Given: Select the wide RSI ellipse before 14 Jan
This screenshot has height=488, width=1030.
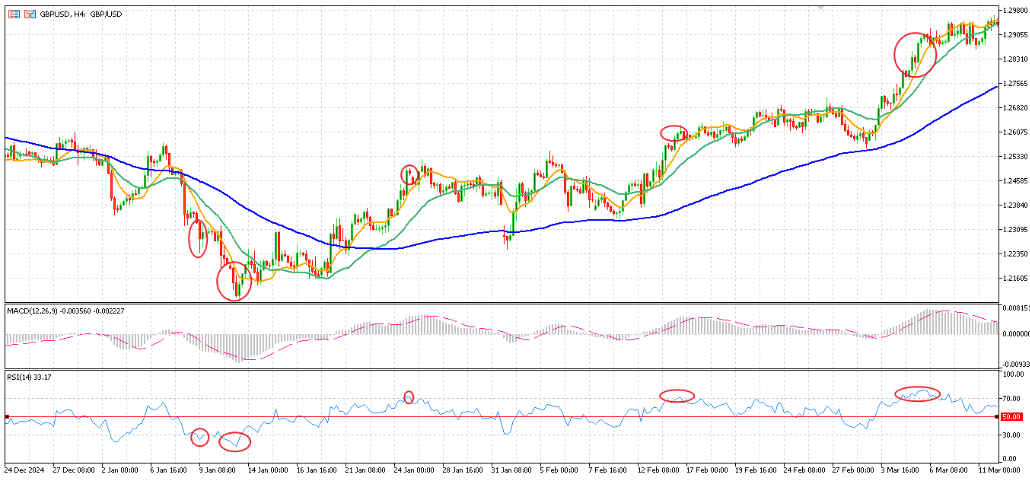Looking at the screenshot, I should 235,442.
